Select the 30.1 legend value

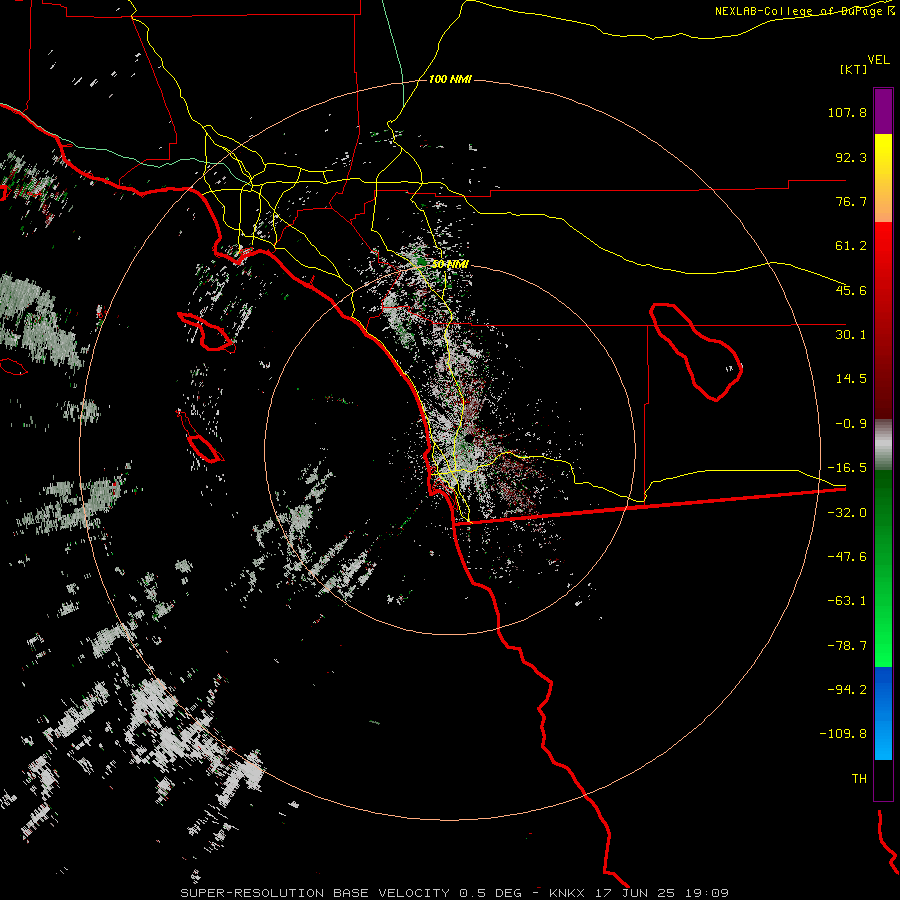point(851,335)
